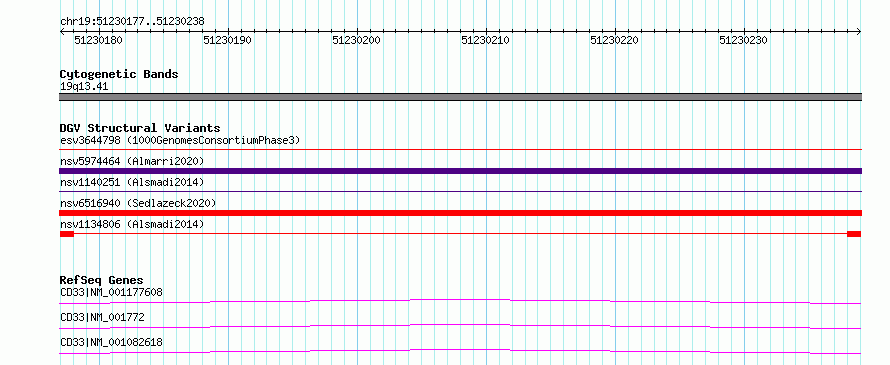The image size is (890, 365).
Task: Click thick purple bar of nsv5974464
Action: 460,171
